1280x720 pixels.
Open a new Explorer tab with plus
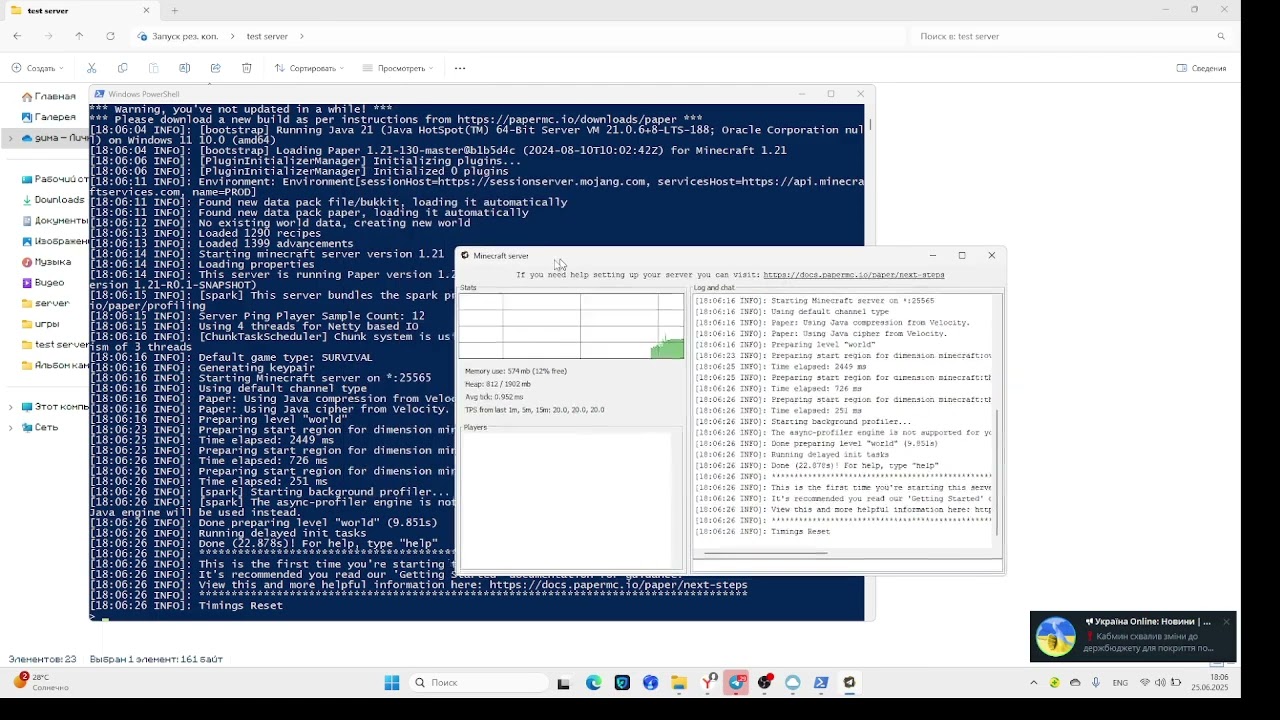click(x=174, y=10)
